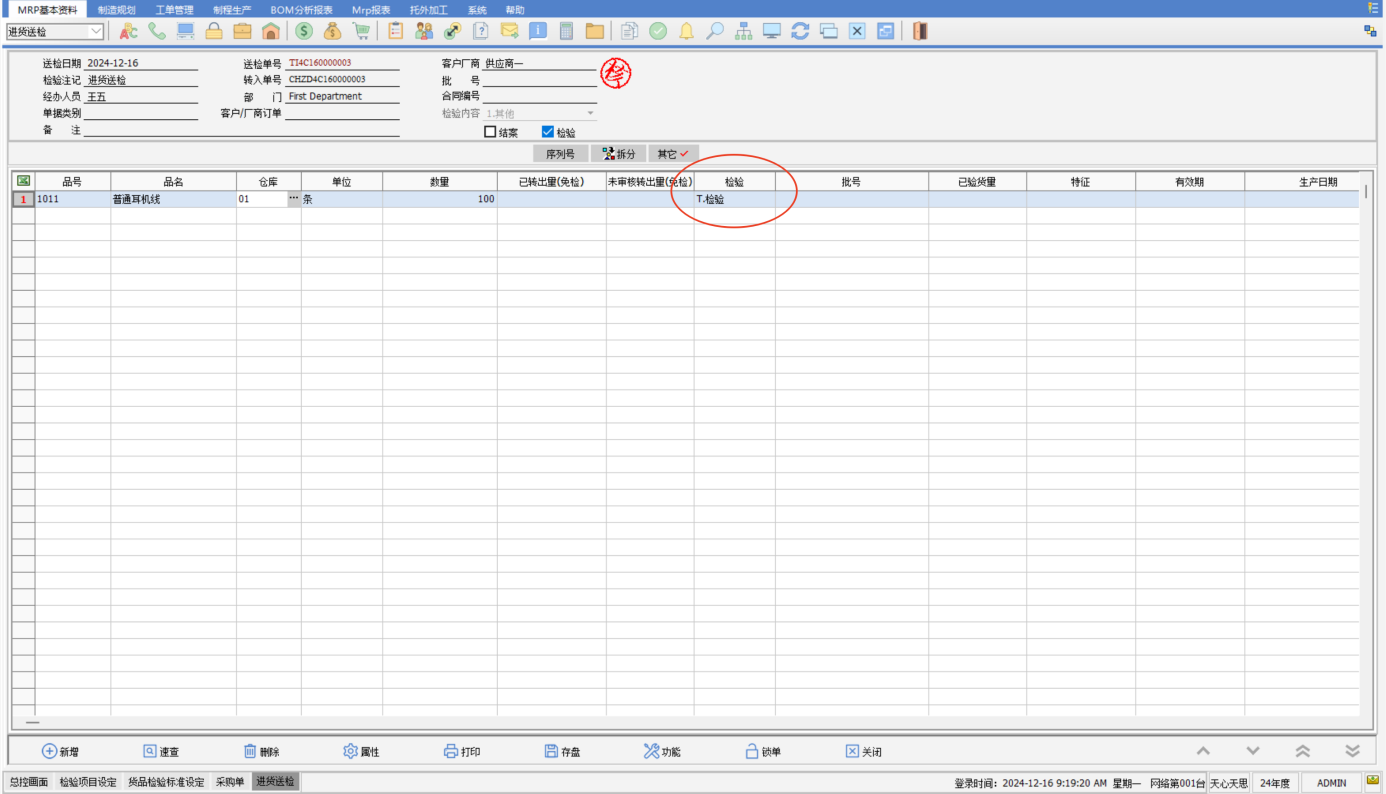This screenshot has height=794, width=1386.
Task: Click the green dollar coin icon
Action: [304, 31]
